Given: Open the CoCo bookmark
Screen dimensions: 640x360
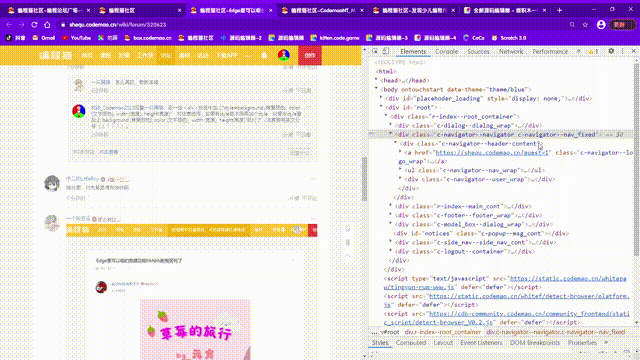Looking at the screenshot, I should pyautogui.click(x=474, y=38).
